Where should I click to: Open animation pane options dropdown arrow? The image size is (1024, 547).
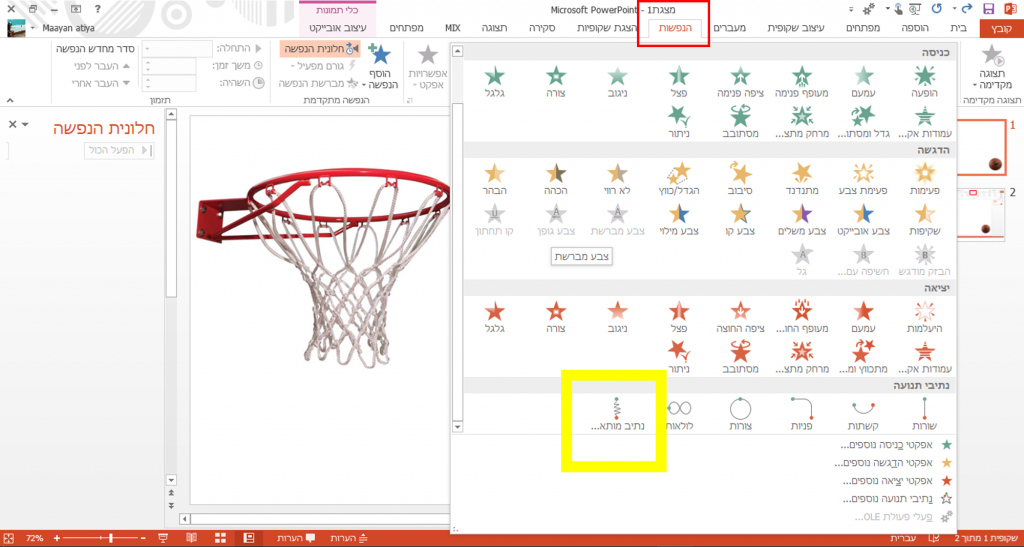pyautogui.click(x=25, y=124)
